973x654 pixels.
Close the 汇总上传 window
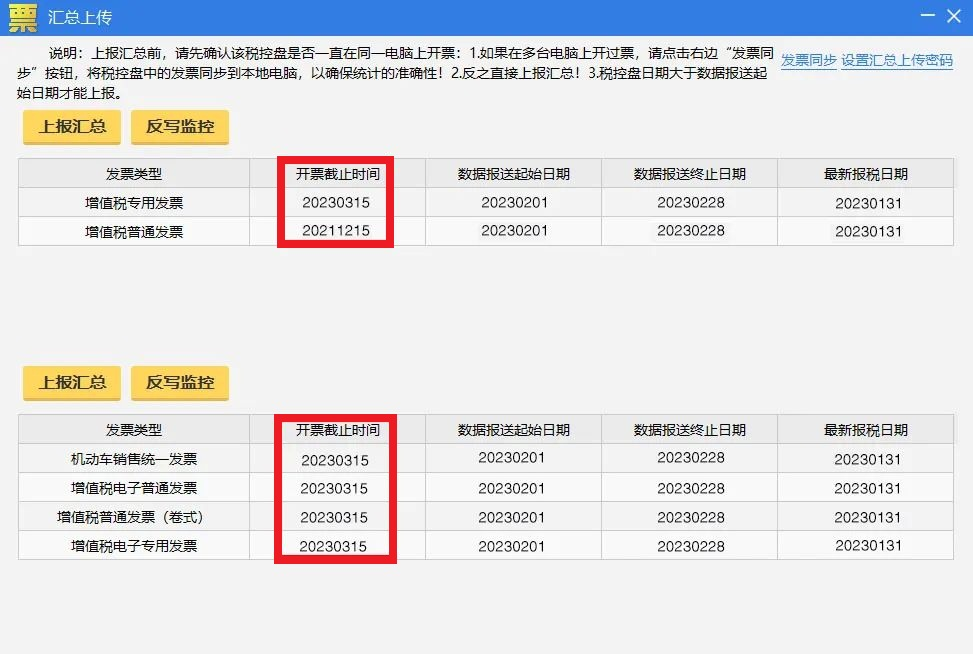pyautogui.click(x=954, y=16)
